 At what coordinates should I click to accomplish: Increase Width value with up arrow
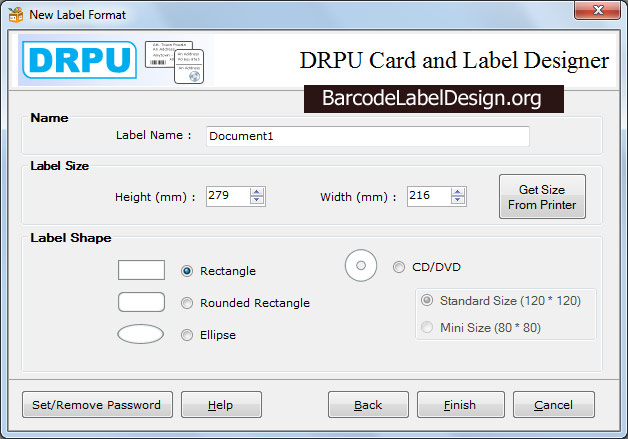(x=458, y=191)
